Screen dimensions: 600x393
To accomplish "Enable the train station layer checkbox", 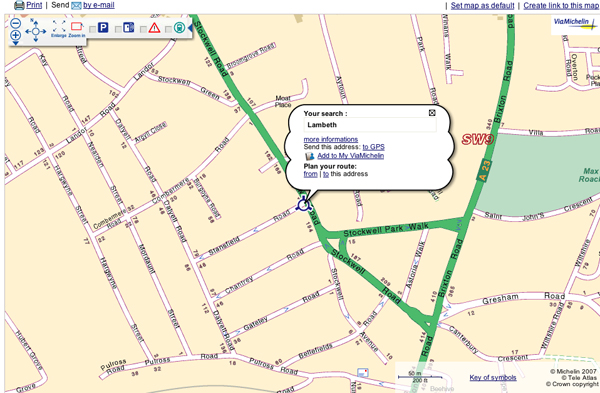I will click(x=168, y=29).
